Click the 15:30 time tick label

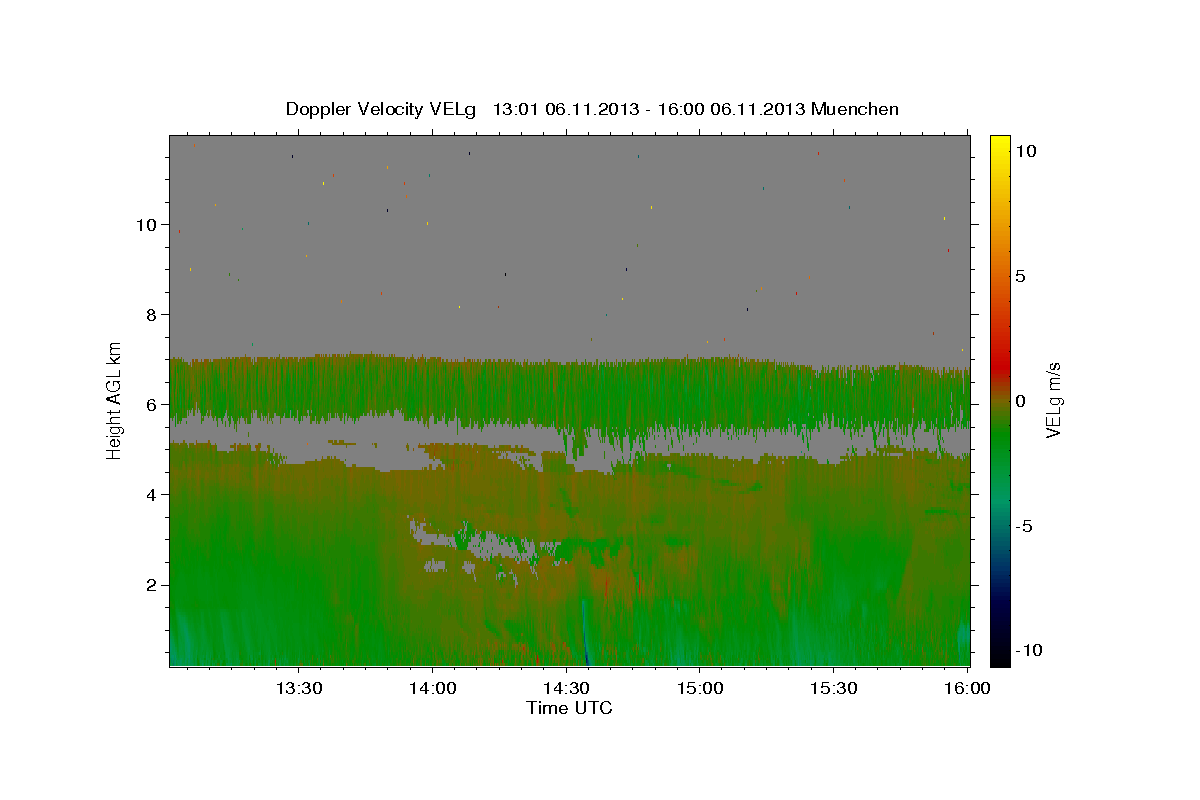coord(834,688)
